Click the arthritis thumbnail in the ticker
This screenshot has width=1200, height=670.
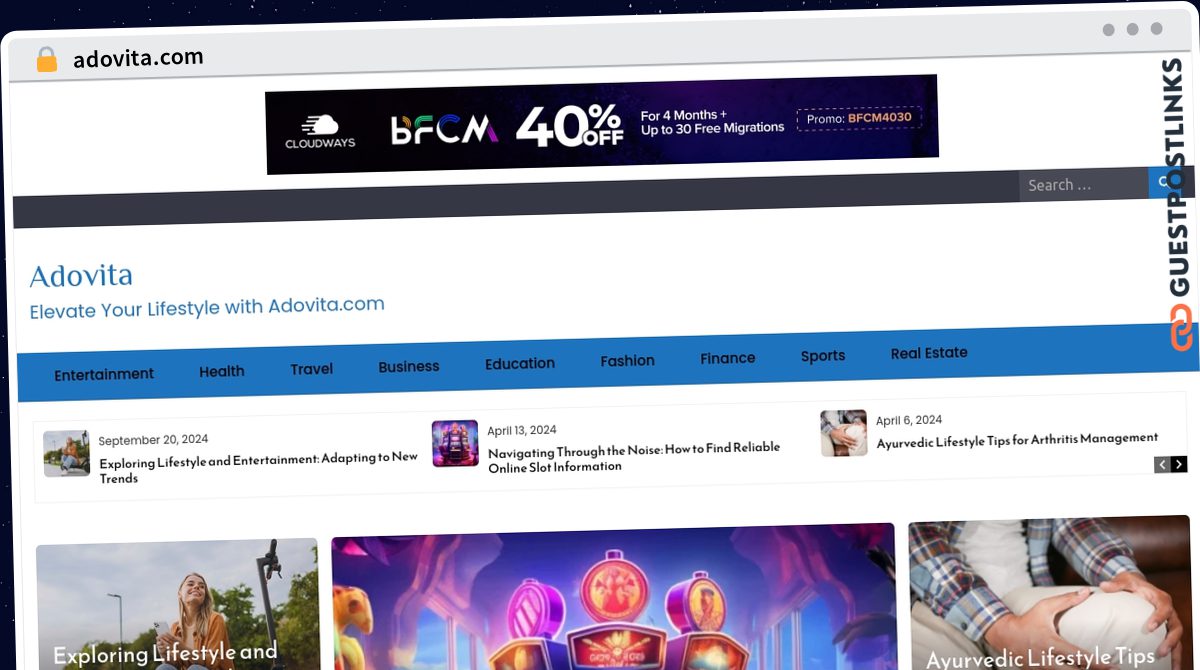pyautogui.click(x=844, y=433)
